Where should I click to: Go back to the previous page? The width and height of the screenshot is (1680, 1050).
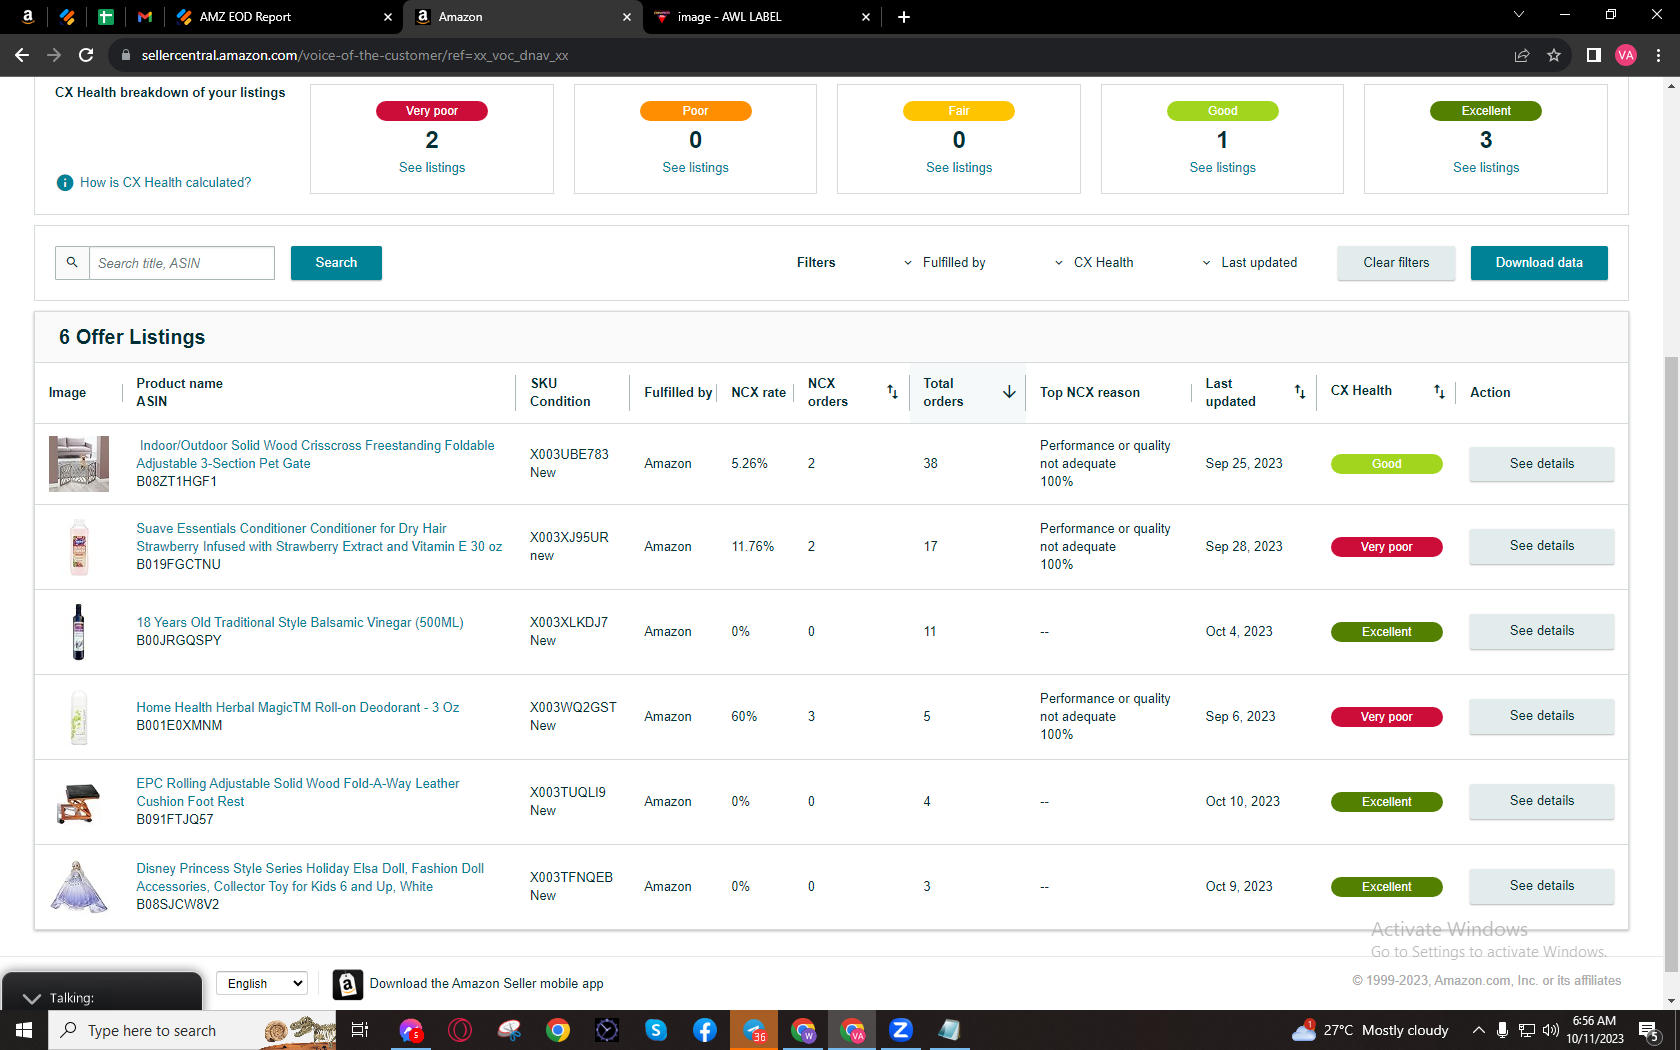coord(22,55)
